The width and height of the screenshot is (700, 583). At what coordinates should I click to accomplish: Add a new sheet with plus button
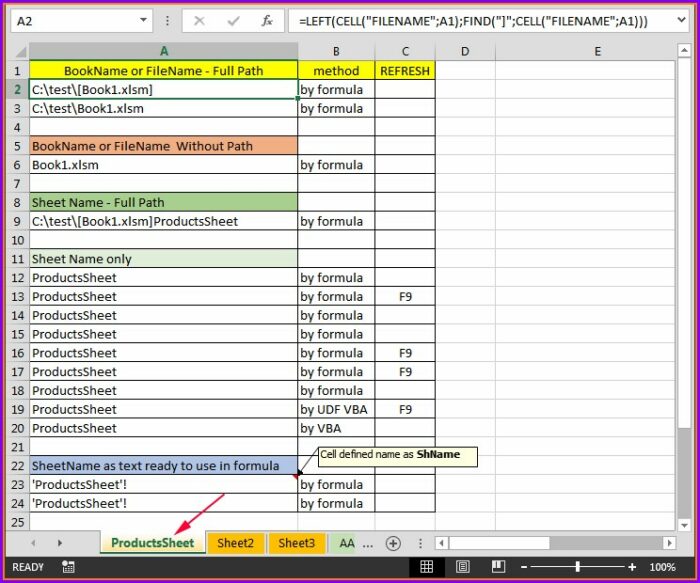[x=393, y=543]
